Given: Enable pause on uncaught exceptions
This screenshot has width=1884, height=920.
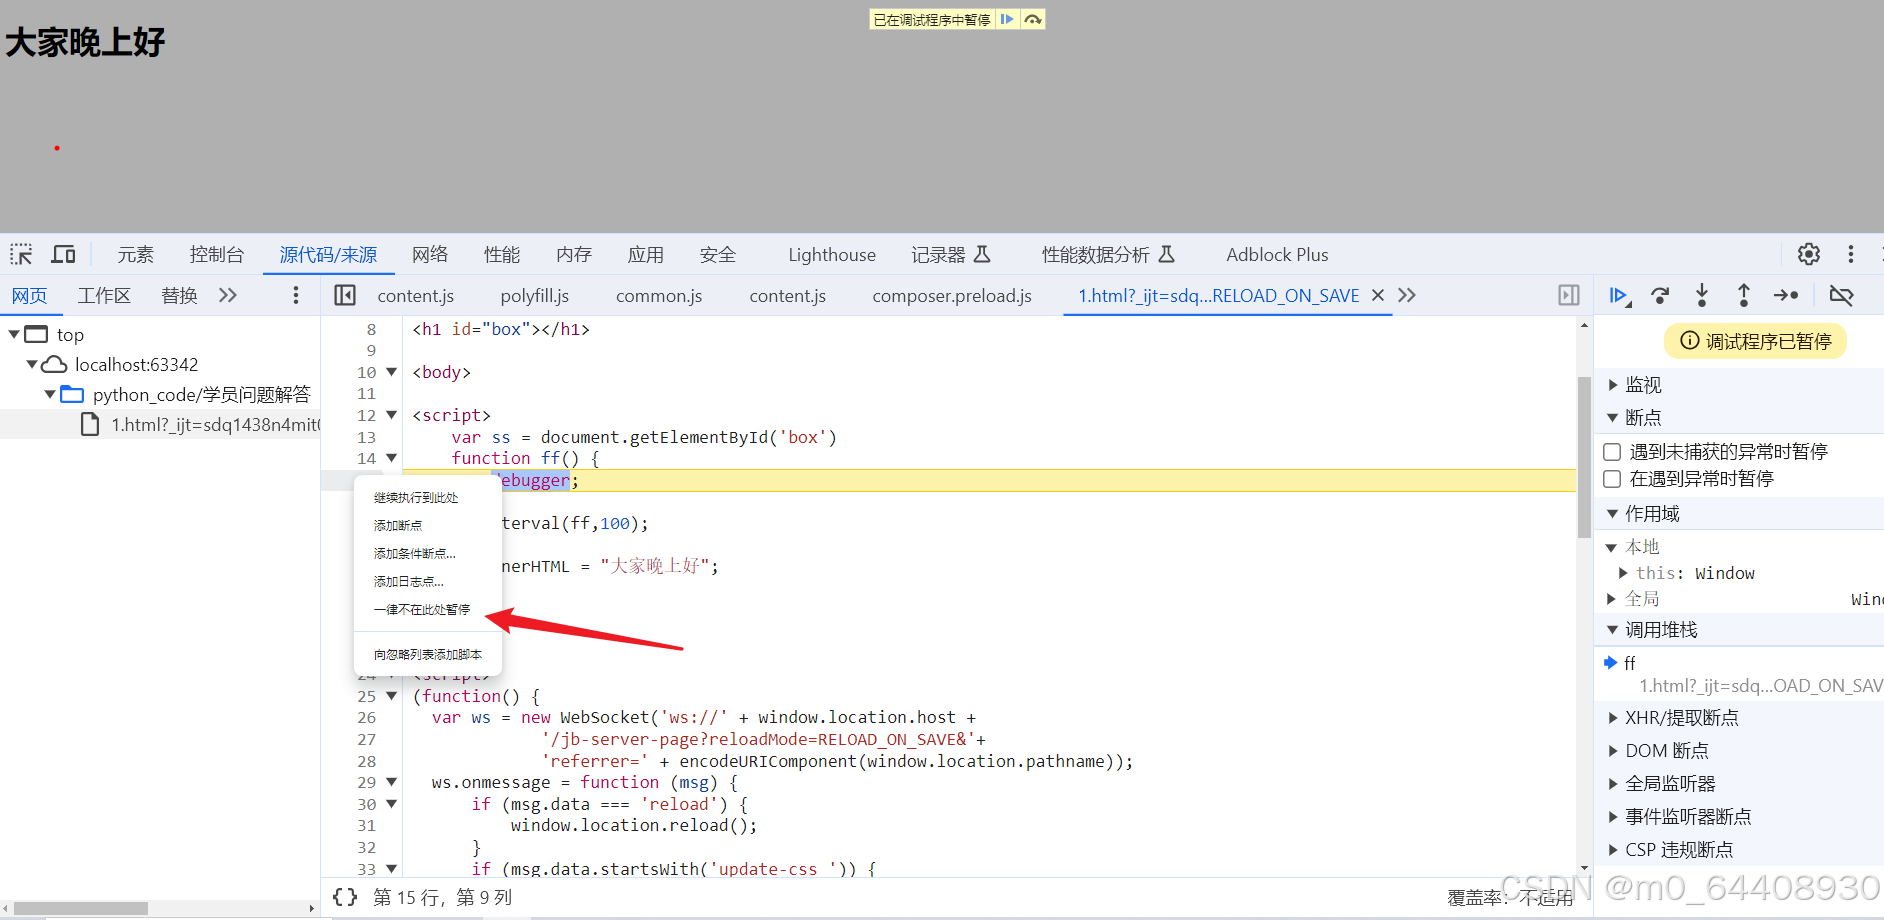Looking at the screenshot, I should tap(1612, 452).
